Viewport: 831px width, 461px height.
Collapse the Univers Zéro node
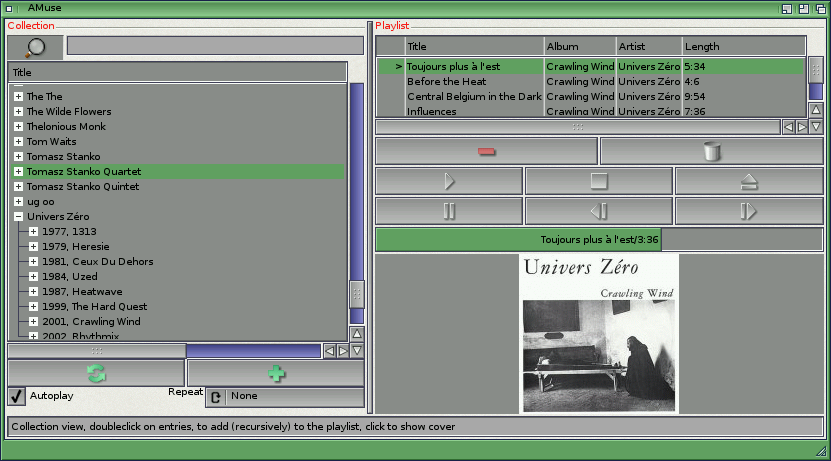coord(19,216)
